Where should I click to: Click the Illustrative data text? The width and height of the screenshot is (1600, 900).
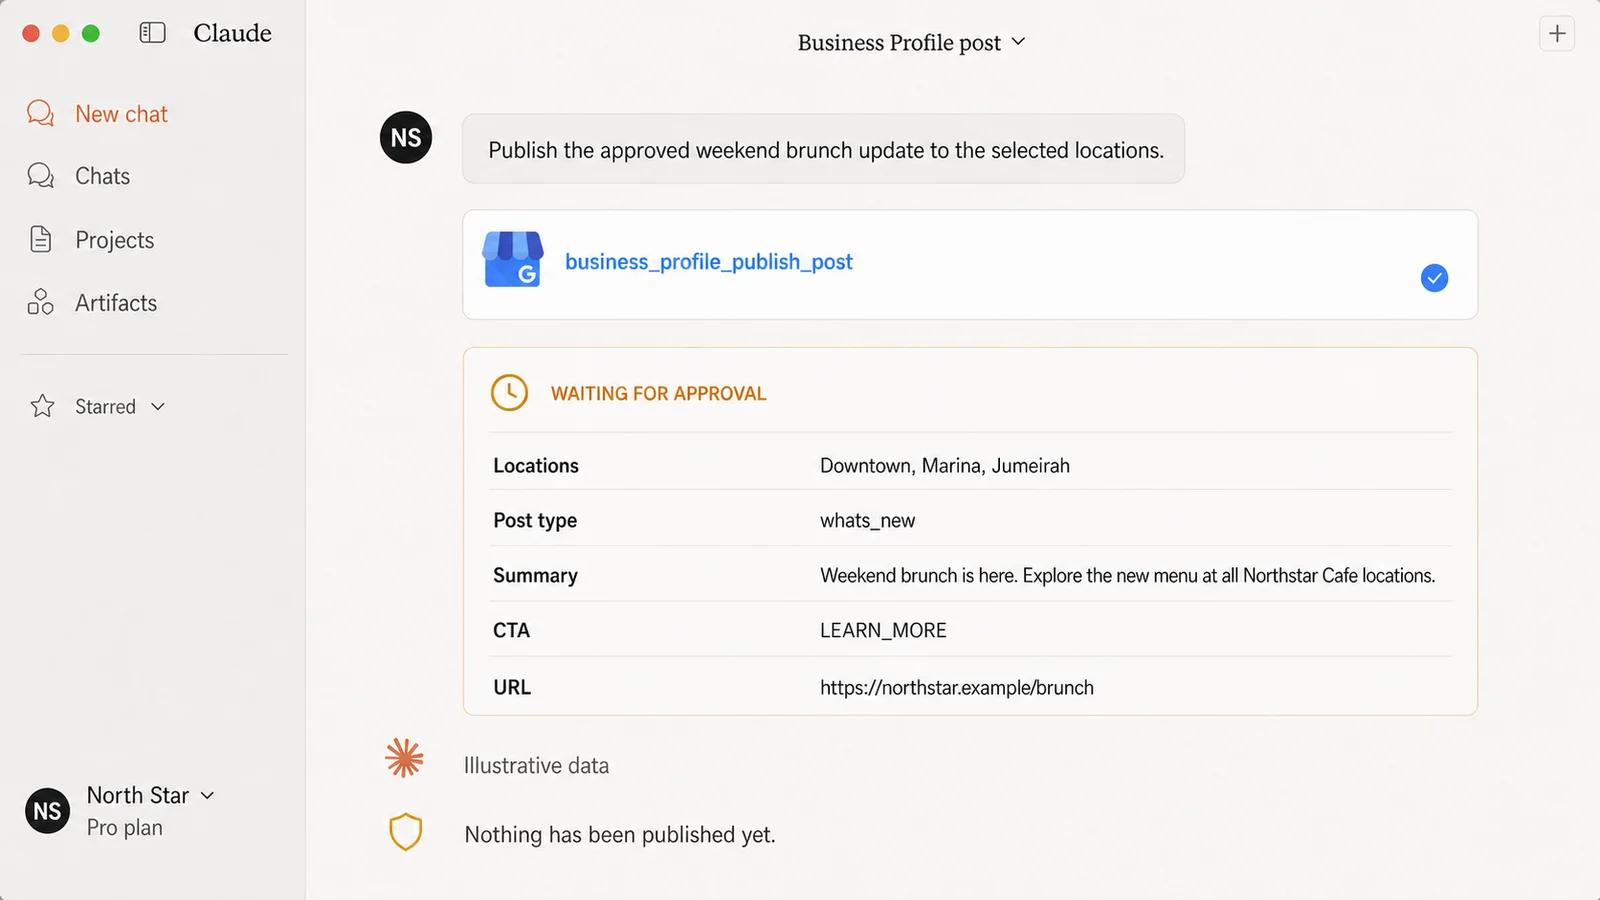(x=536, y=766)
